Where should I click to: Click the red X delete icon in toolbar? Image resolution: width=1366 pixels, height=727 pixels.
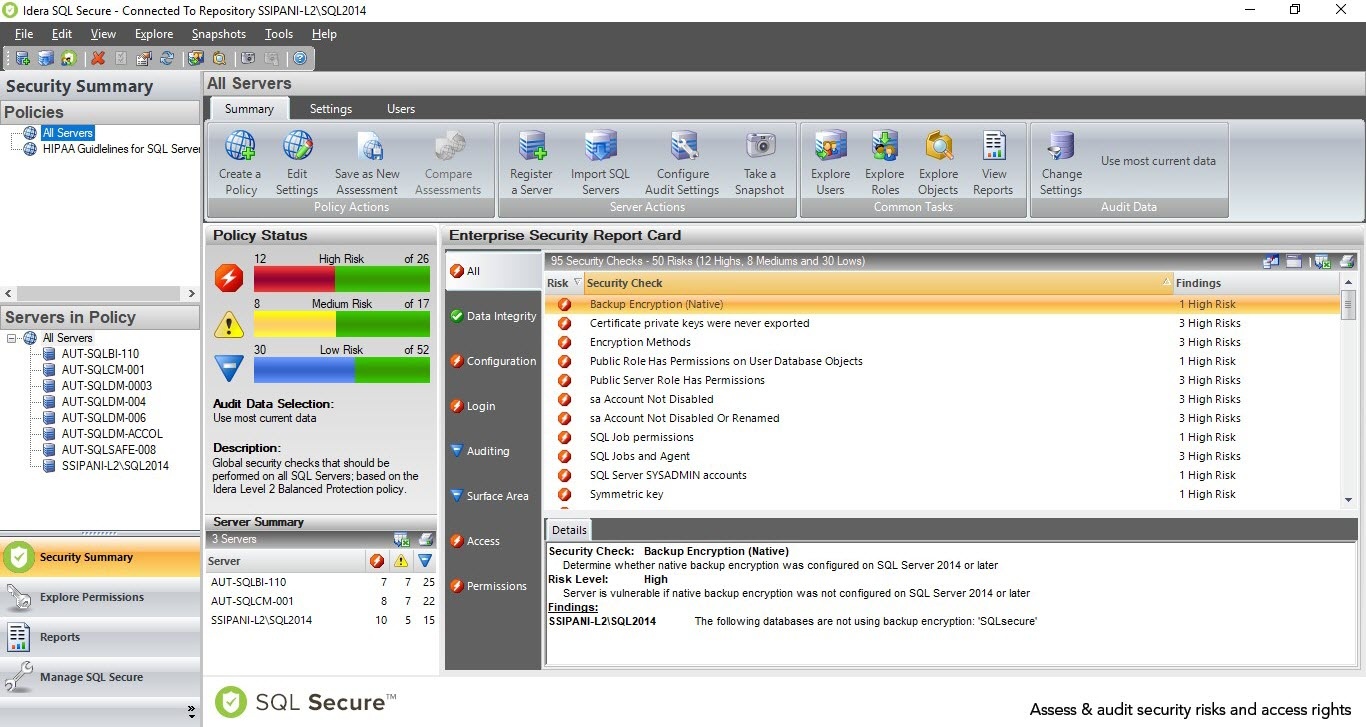tap(98, 58)
